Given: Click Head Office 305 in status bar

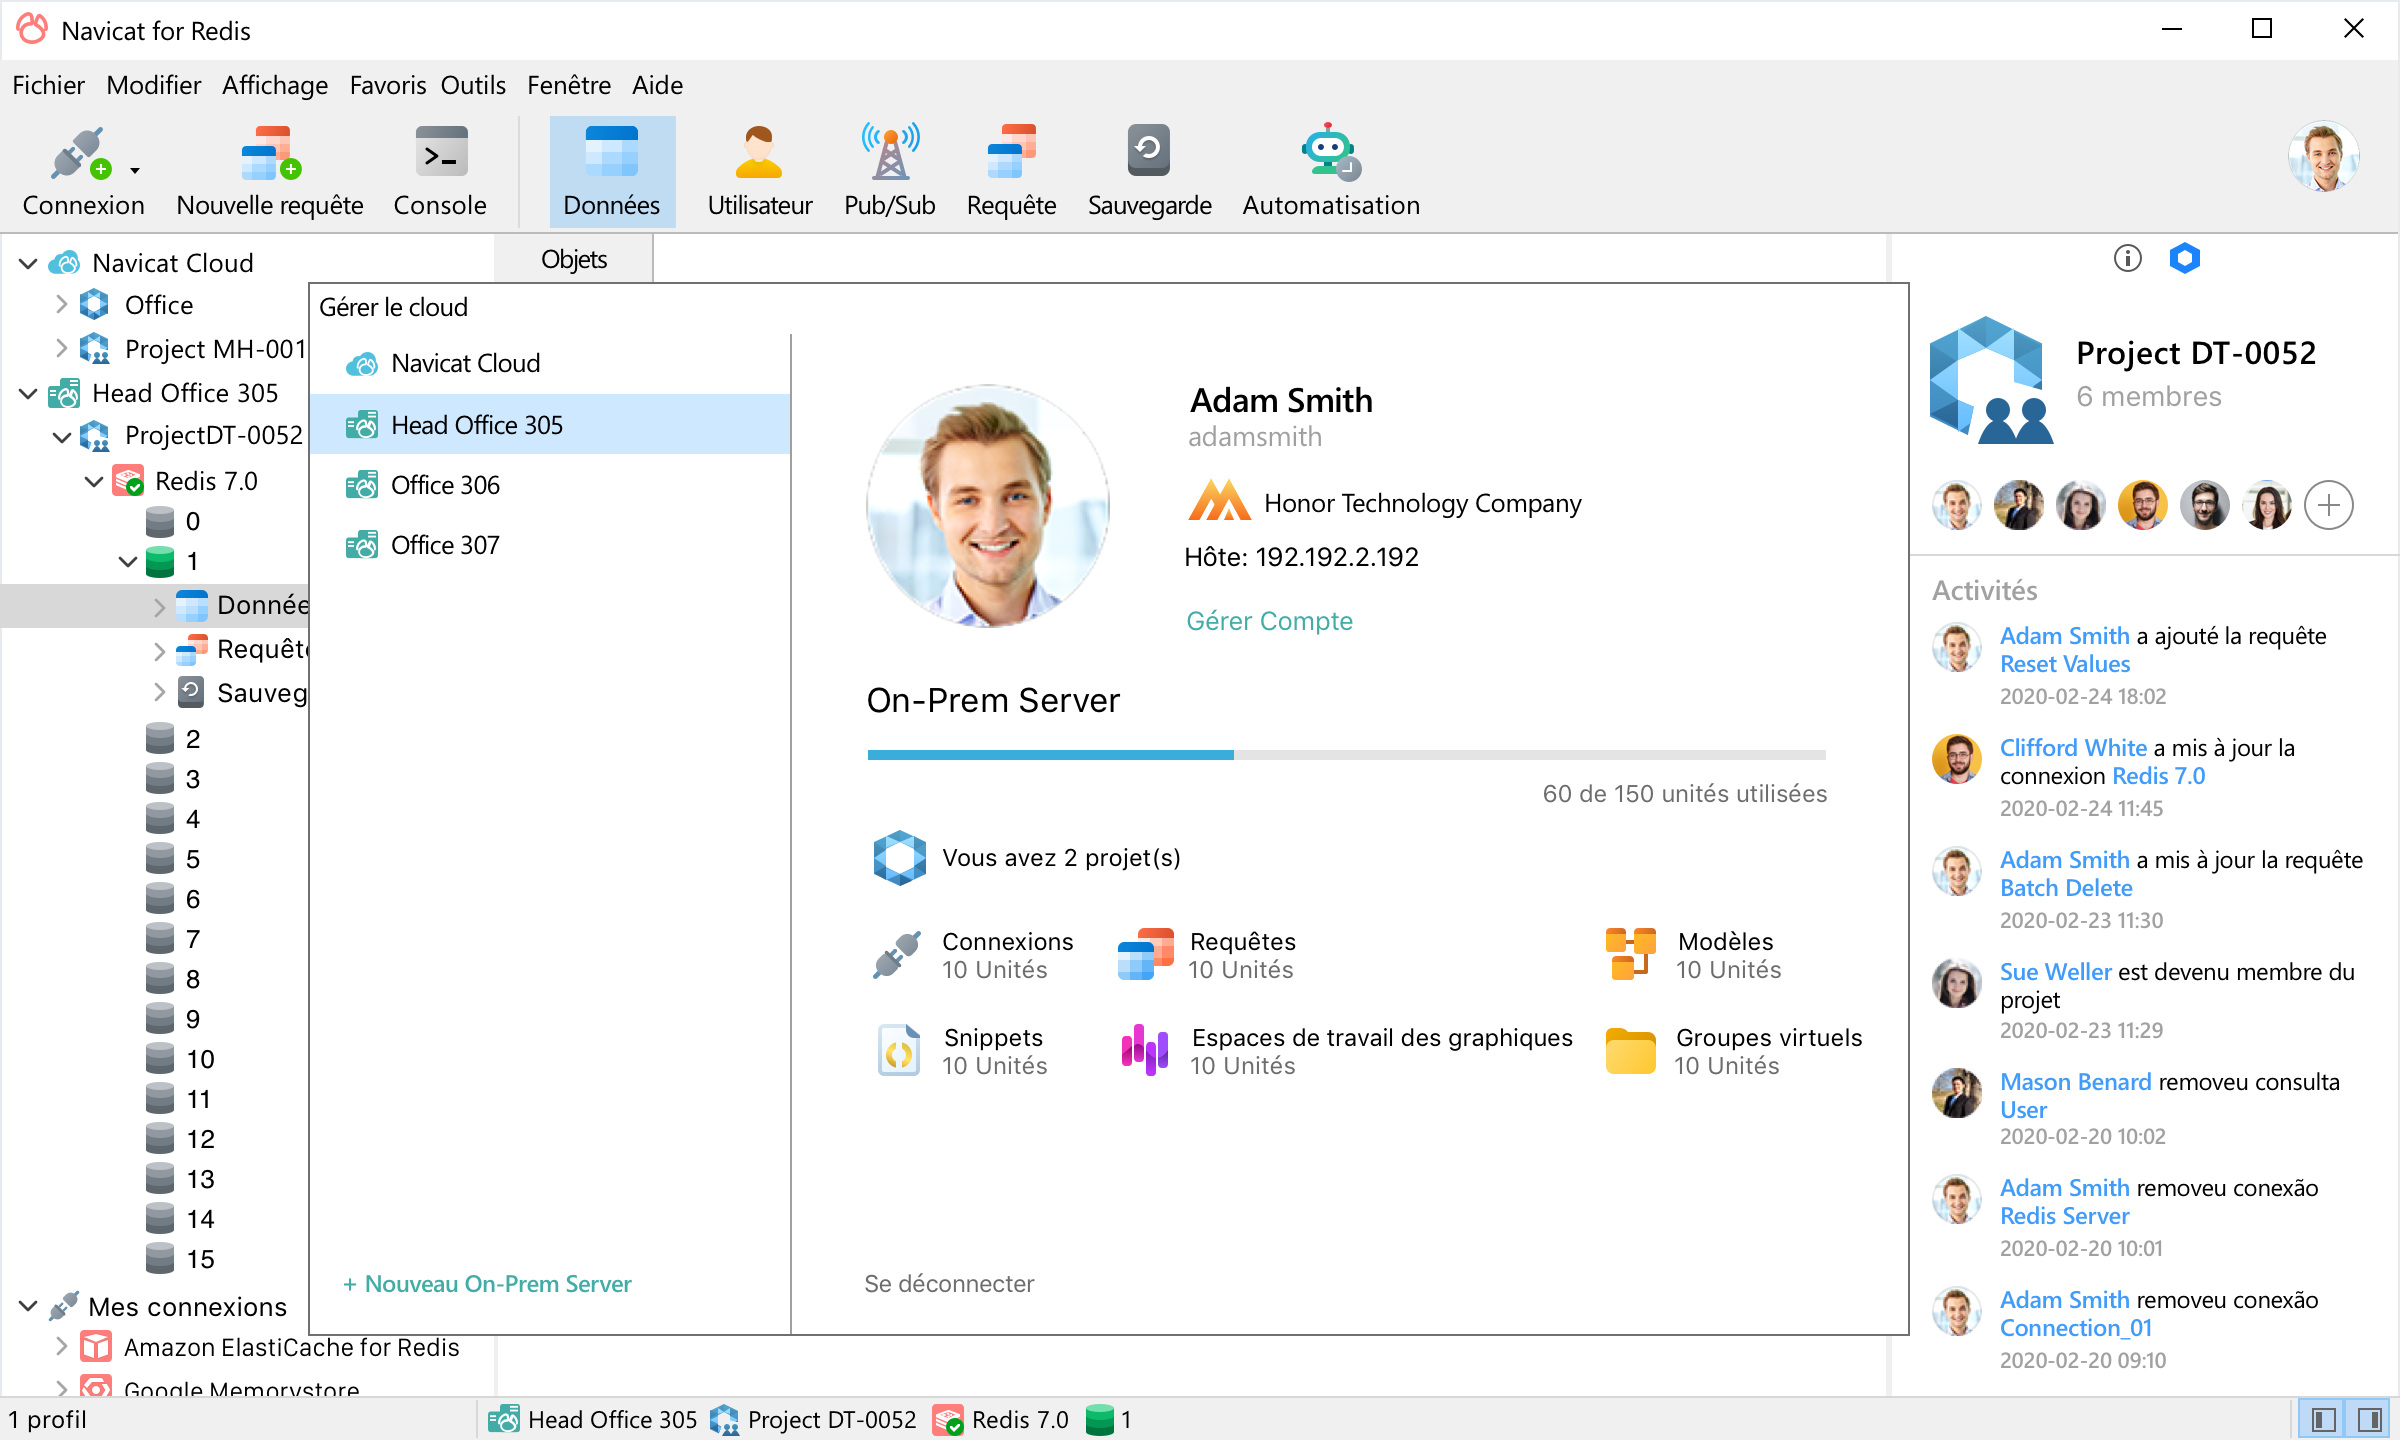Looking at the screenshot, I should coord(592,1420).
